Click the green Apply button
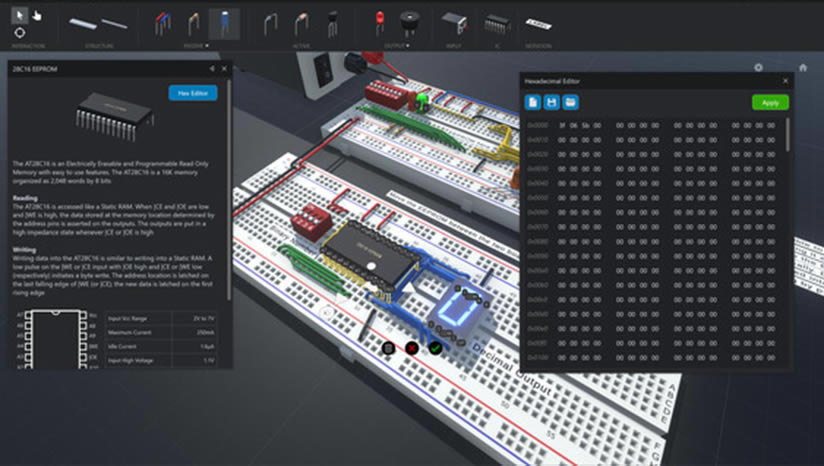Viewport: 824px width, 466px height. coord(770,102)
